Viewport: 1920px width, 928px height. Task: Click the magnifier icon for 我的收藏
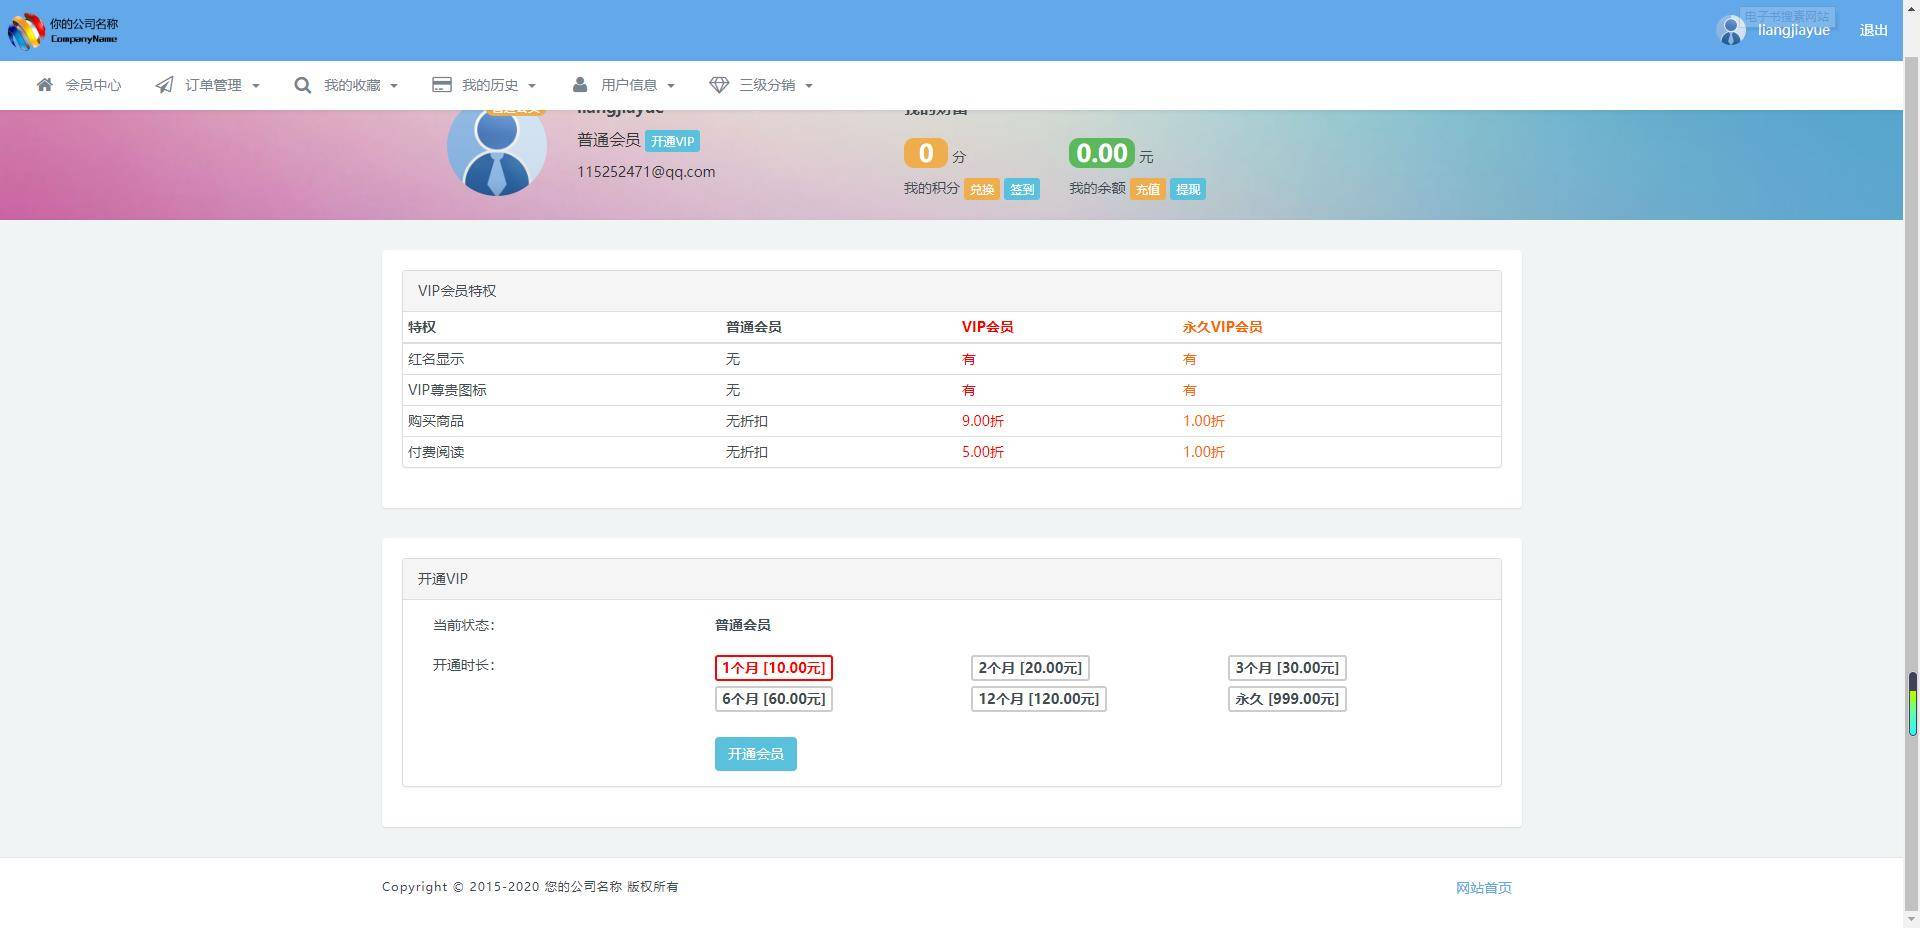point(302,85)
